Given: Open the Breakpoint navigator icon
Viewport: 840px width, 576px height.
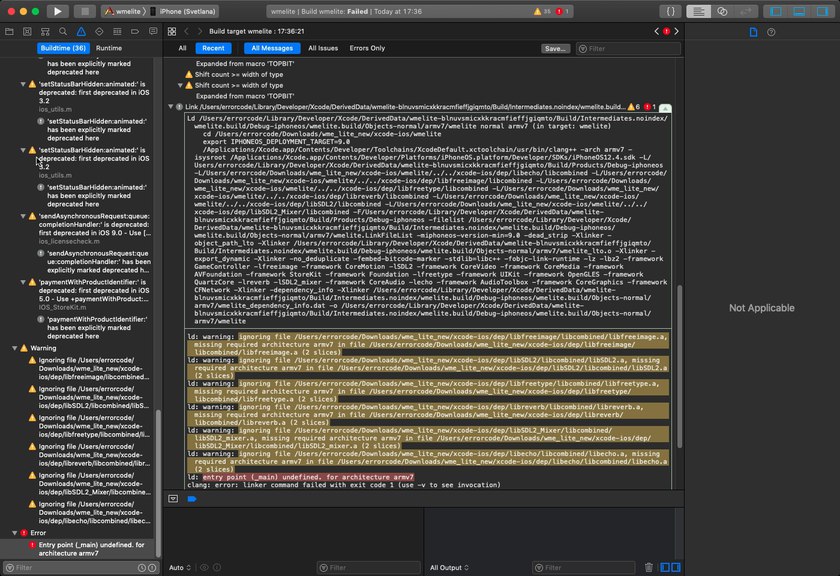Looking at the screenshot, I should [135, 32].
